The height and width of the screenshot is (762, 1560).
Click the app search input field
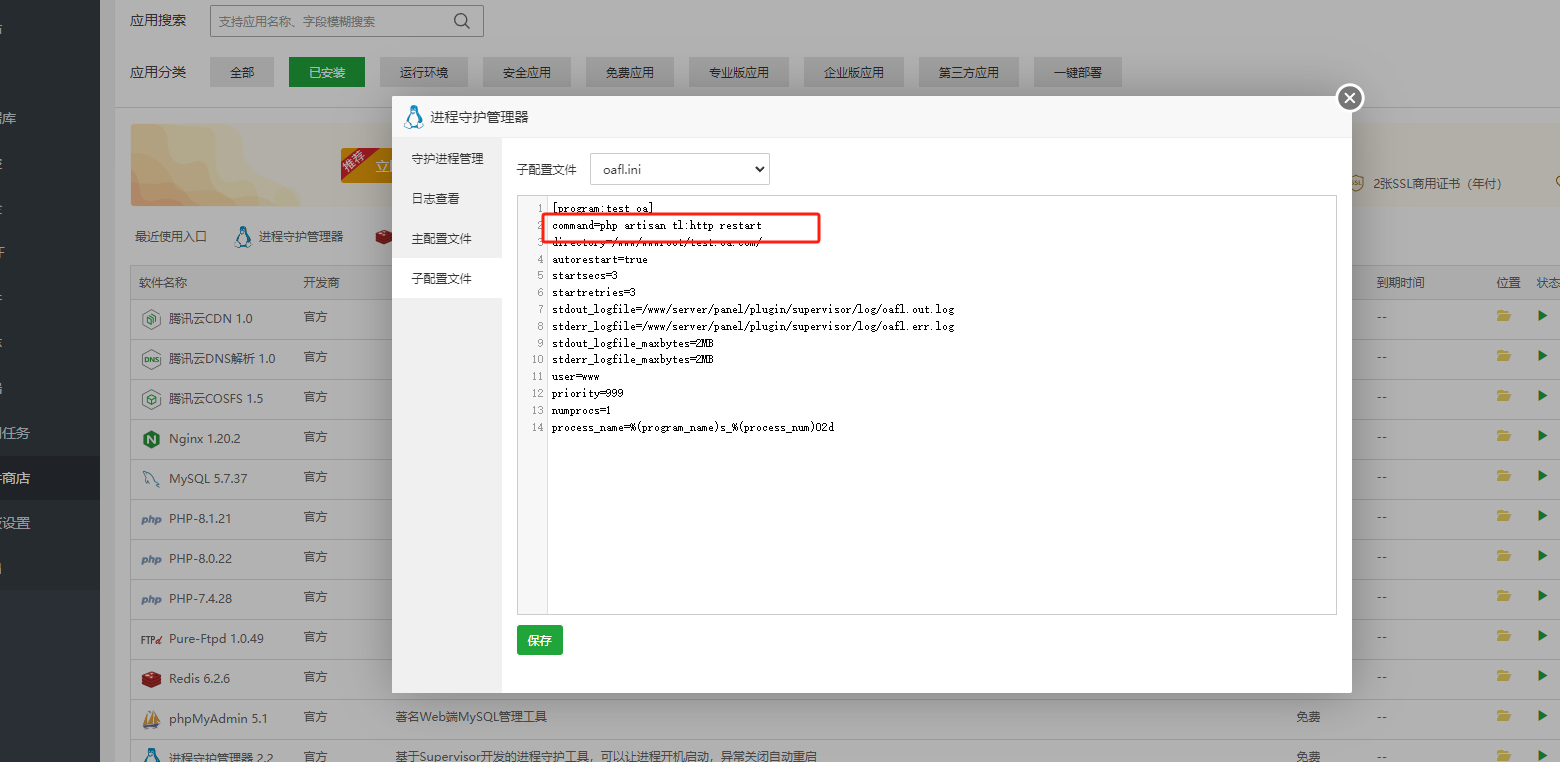coord(330,21)
